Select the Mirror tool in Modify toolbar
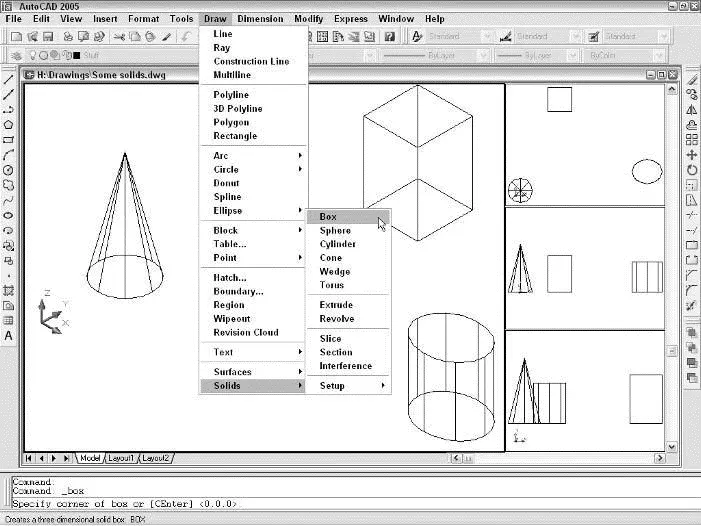The image size is (701, 526). 692,109
